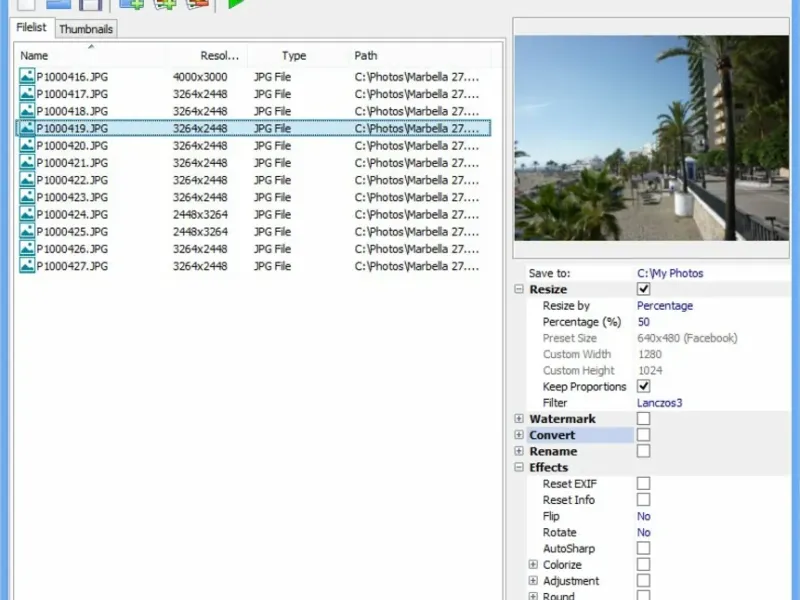Collapse the Effects section

519,467
